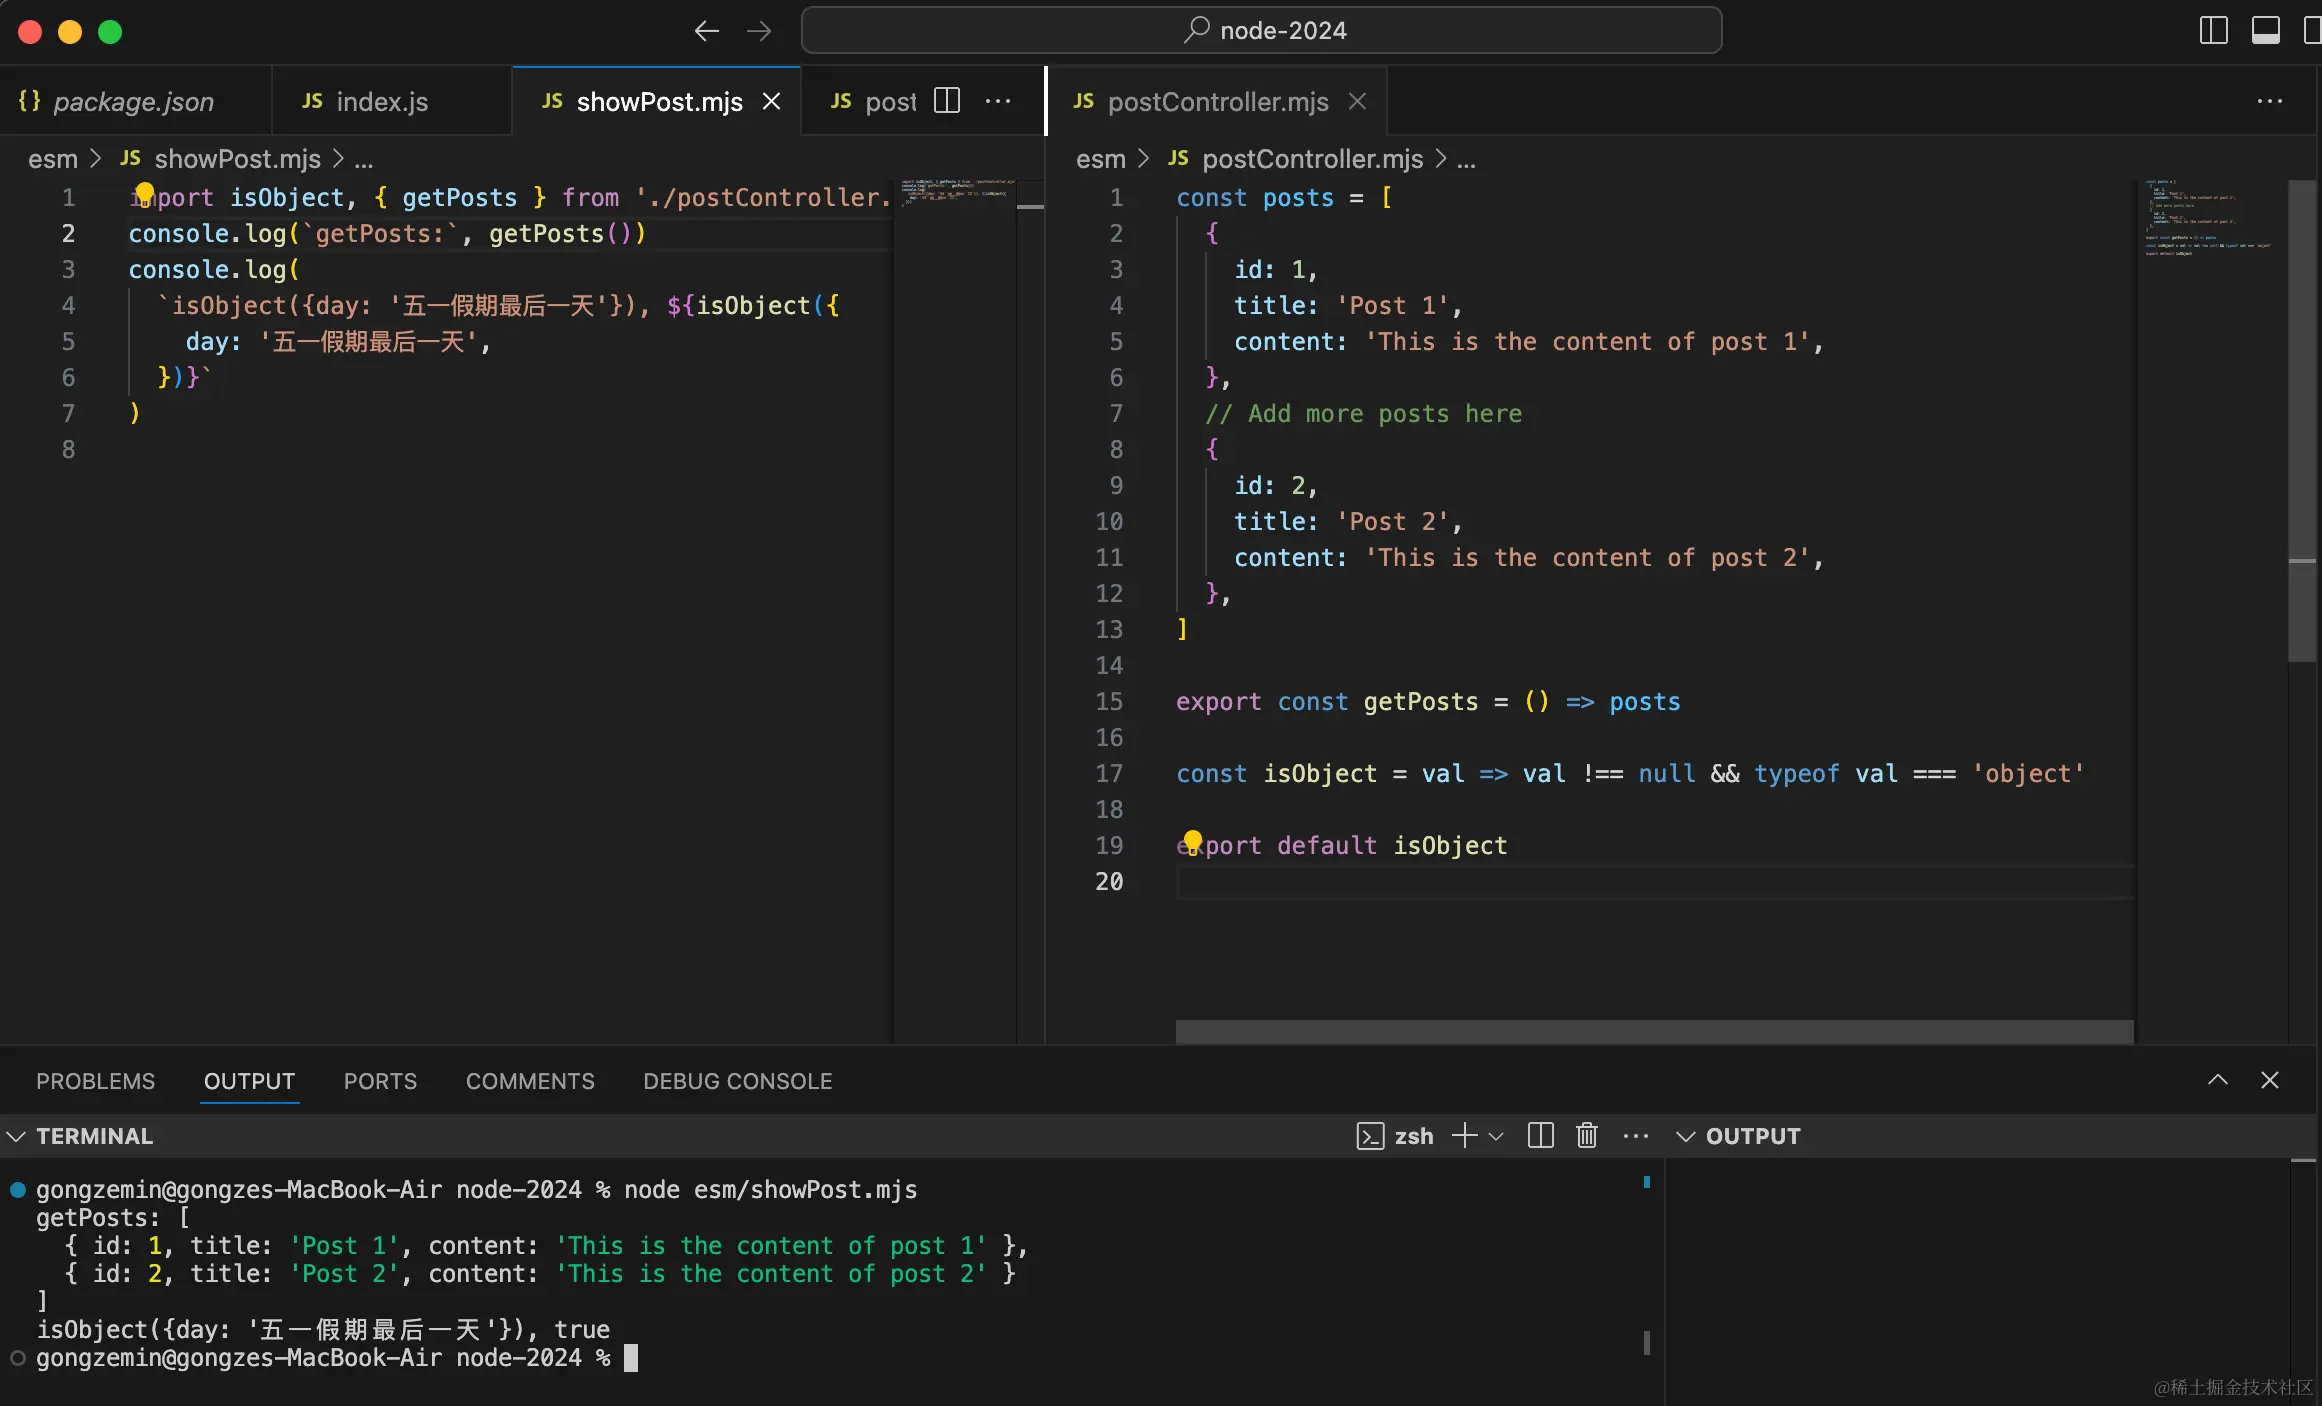
Task: Click the go forward navigation arrow
Action: 759,31
